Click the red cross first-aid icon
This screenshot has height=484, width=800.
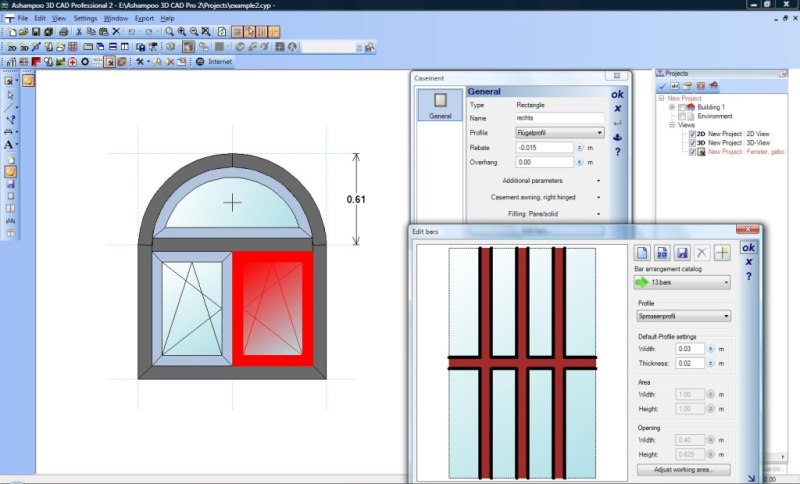click(x=72, y=62)
